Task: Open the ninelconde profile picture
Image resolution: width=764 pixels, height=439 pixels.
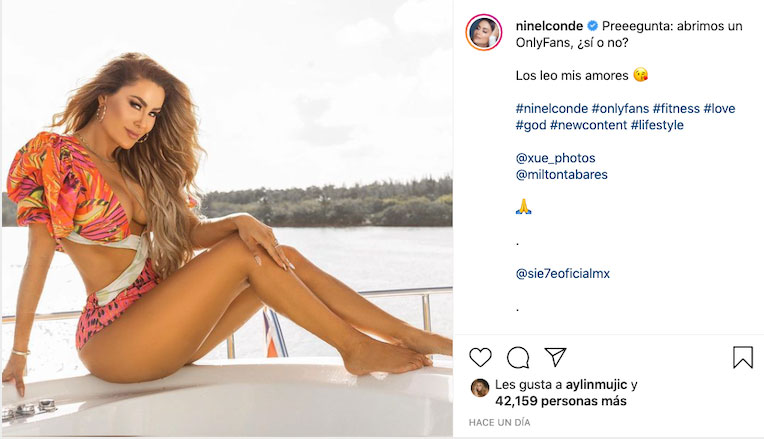Action: tap(484, 32)
